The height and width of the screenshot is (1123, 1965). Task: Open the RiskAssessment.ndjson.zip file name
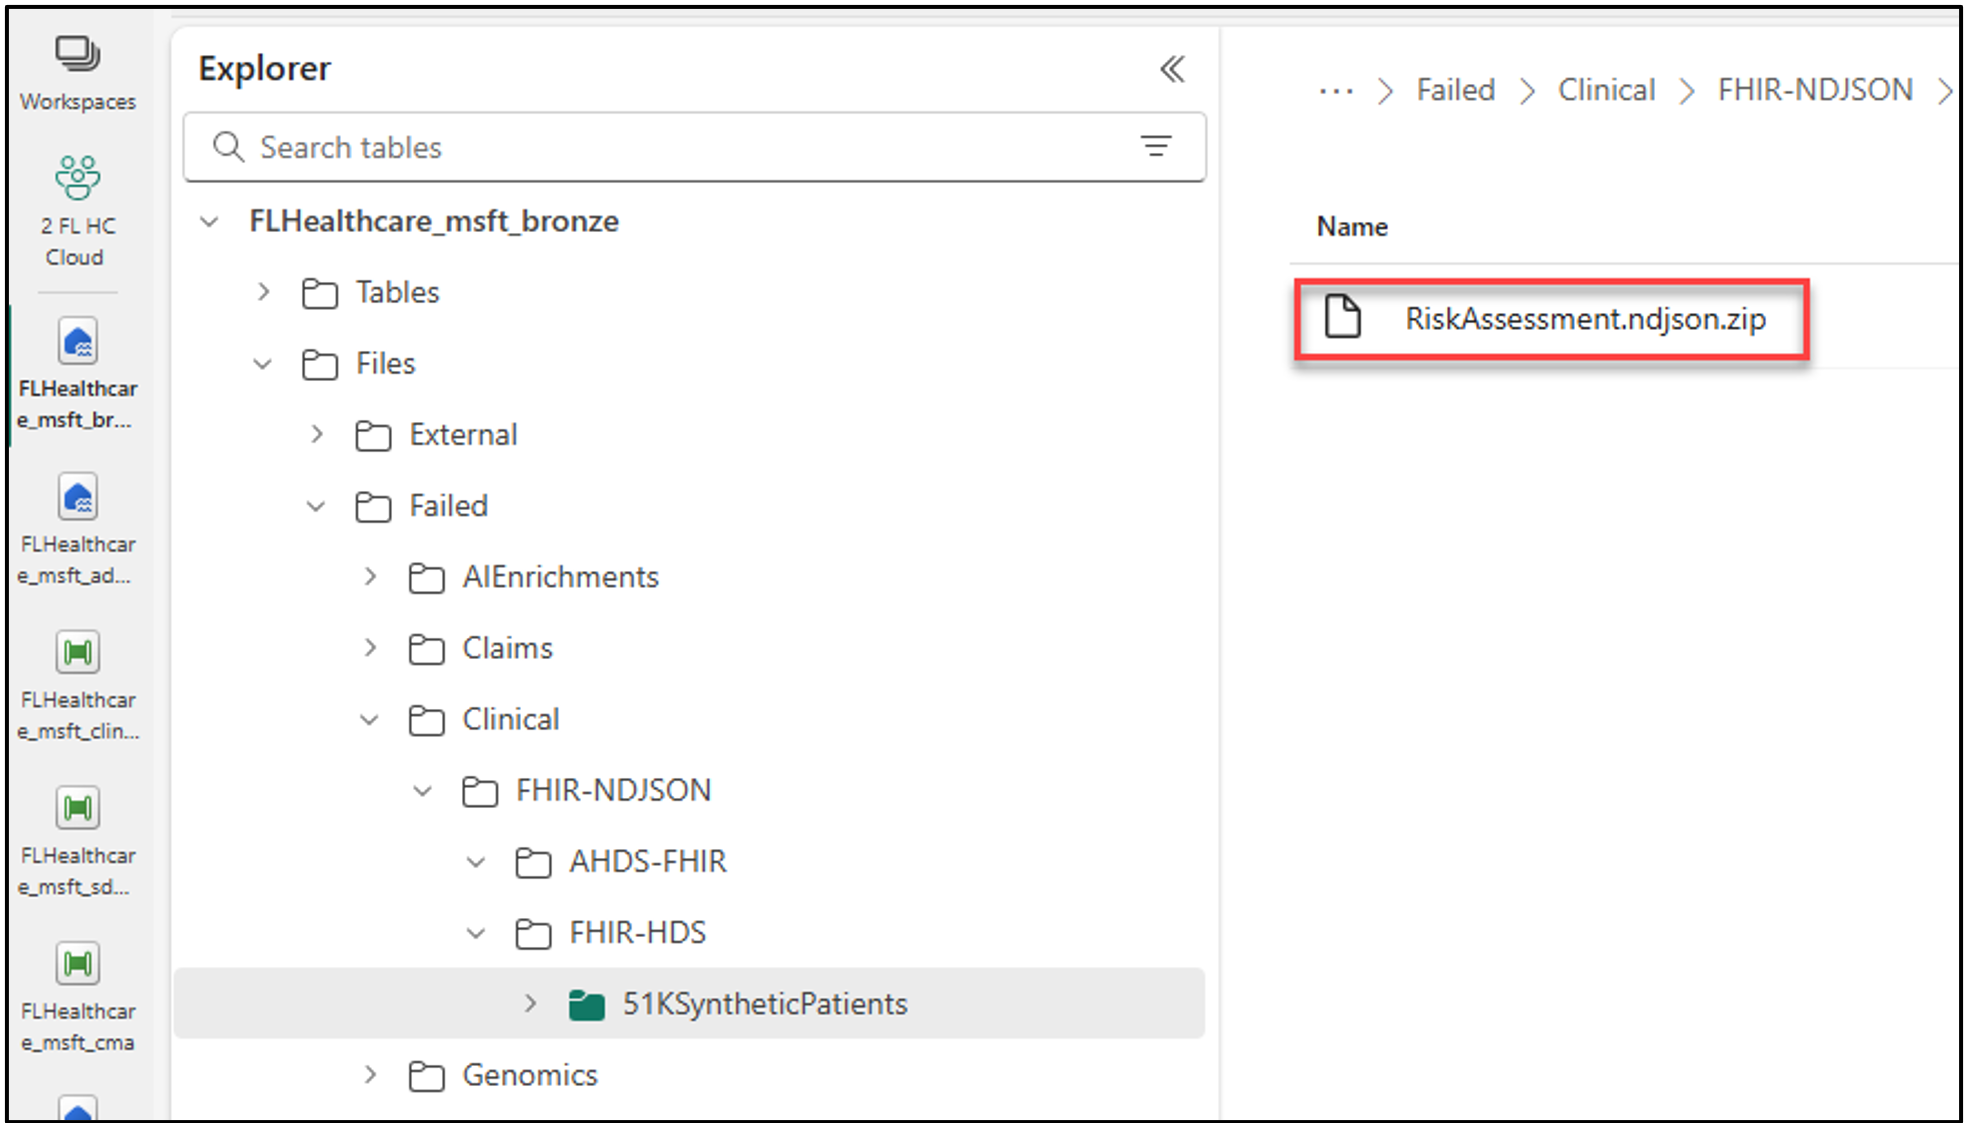pyautogui.click(x=1585, y=319)
